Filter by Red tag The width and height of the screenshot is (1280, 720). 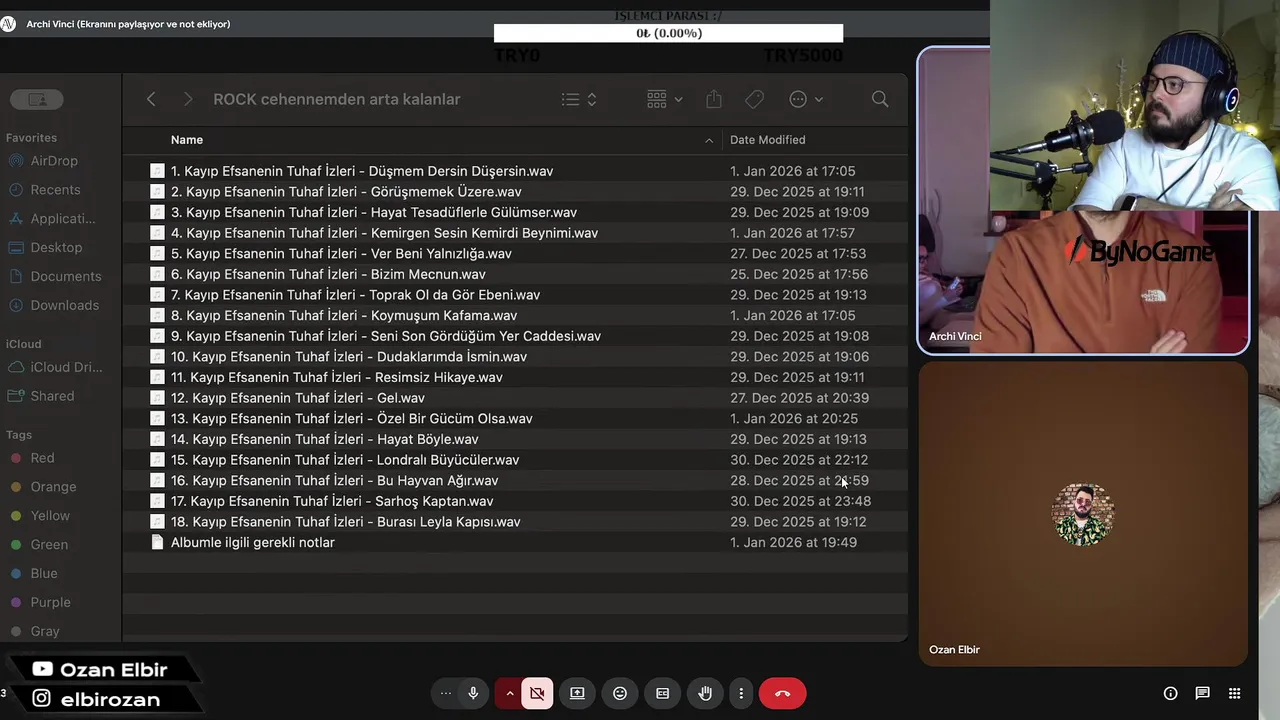pyautogui.click(x=31, y=458)
